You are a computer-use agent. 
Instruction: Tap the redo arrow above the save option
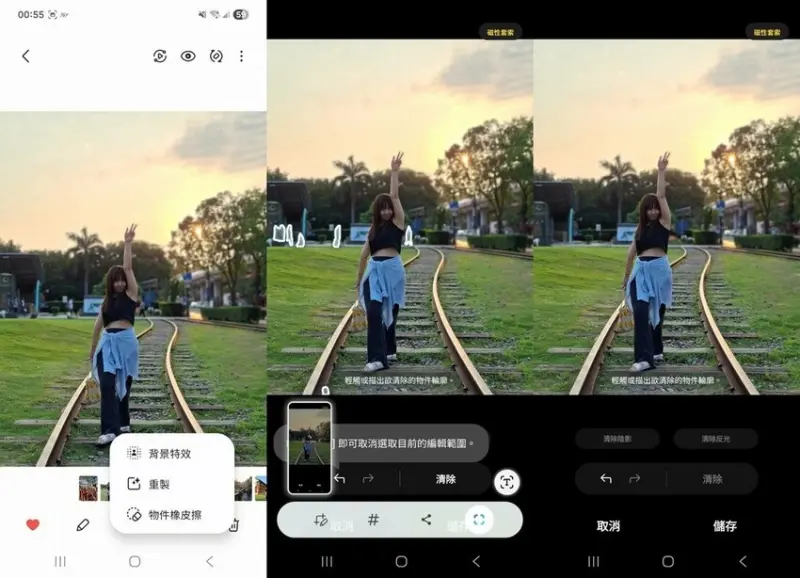coord(633,478)
